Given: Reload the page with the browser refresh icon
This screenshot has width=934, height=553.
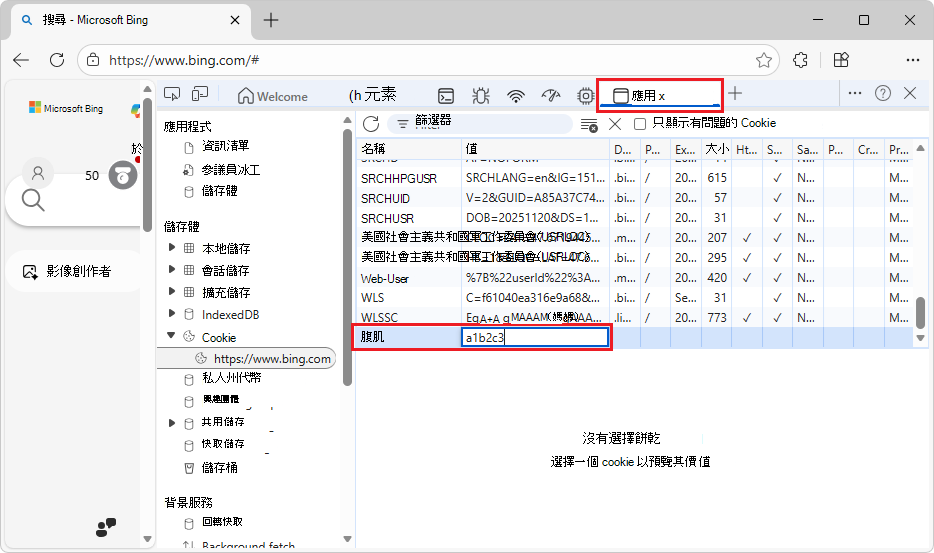Looking at the screenshot, I should [57, 60].
